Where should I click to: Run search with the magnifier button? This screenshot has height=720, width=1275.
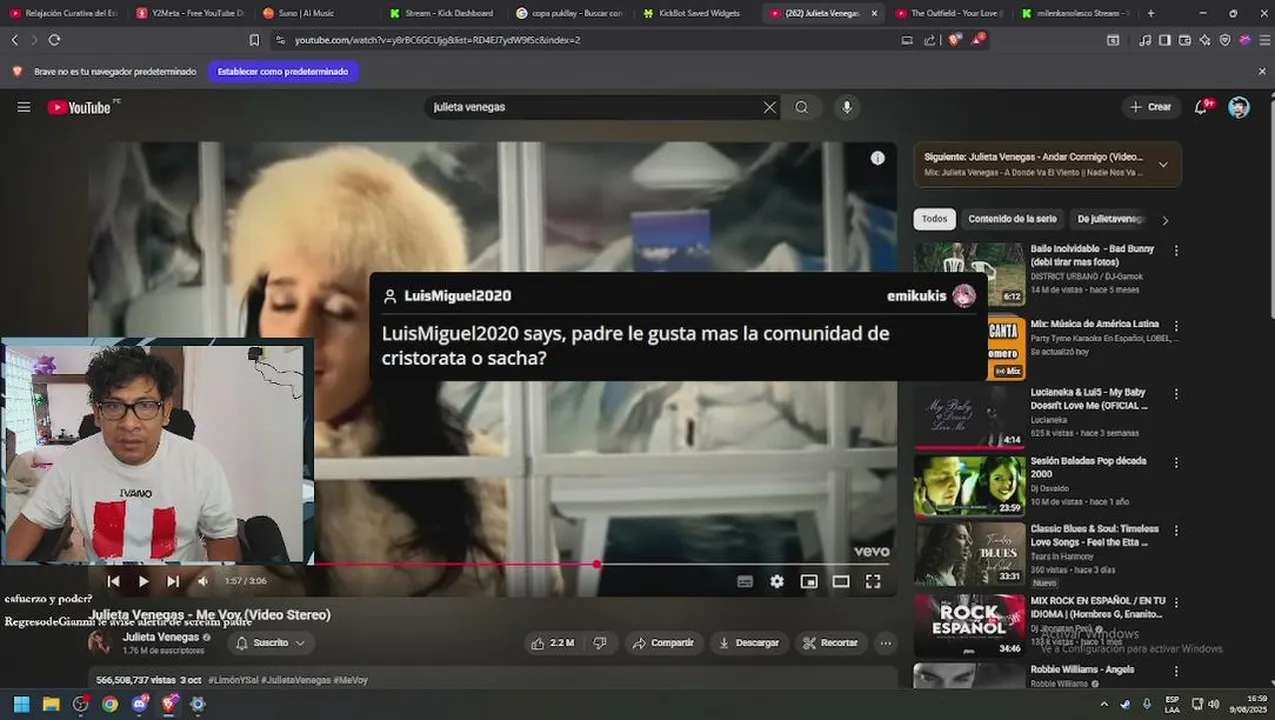coord(802,107)
